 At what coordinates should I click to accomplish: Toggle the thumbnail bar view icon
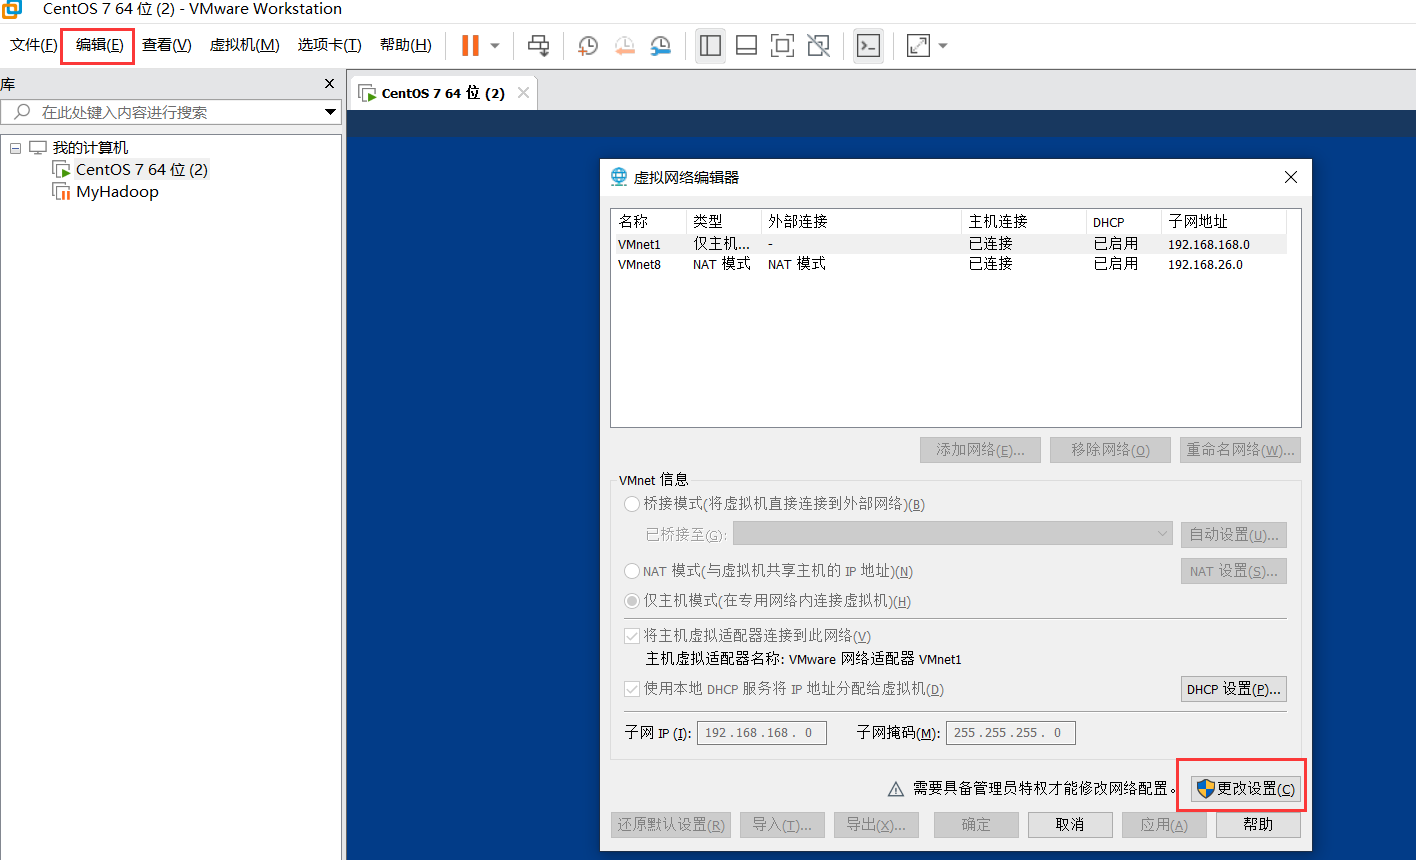tap(746, 46)
